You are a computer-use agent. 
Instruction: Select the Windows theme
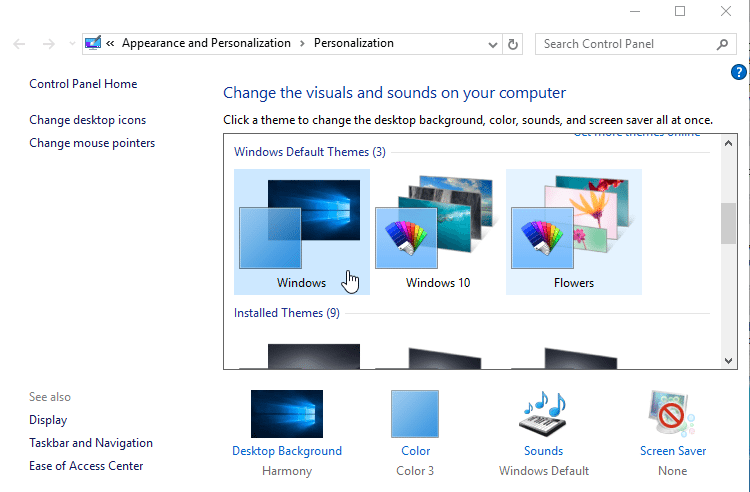[x=301, y=232]
